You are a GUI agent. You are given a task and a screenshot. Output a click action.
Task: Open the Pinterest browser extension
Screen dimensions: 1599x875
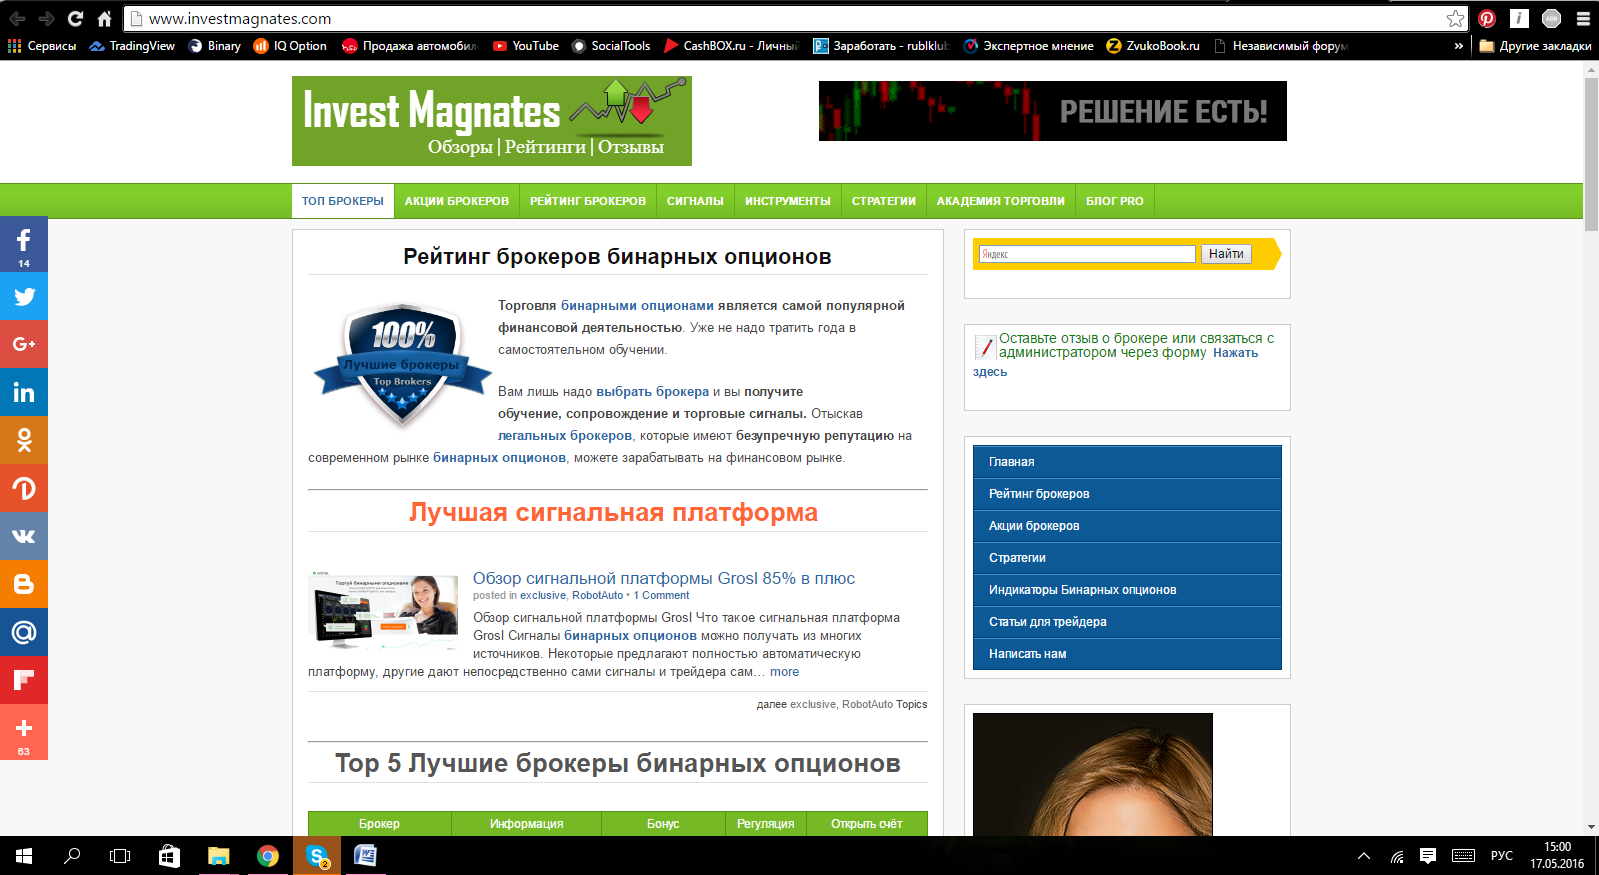[1487, 18]
